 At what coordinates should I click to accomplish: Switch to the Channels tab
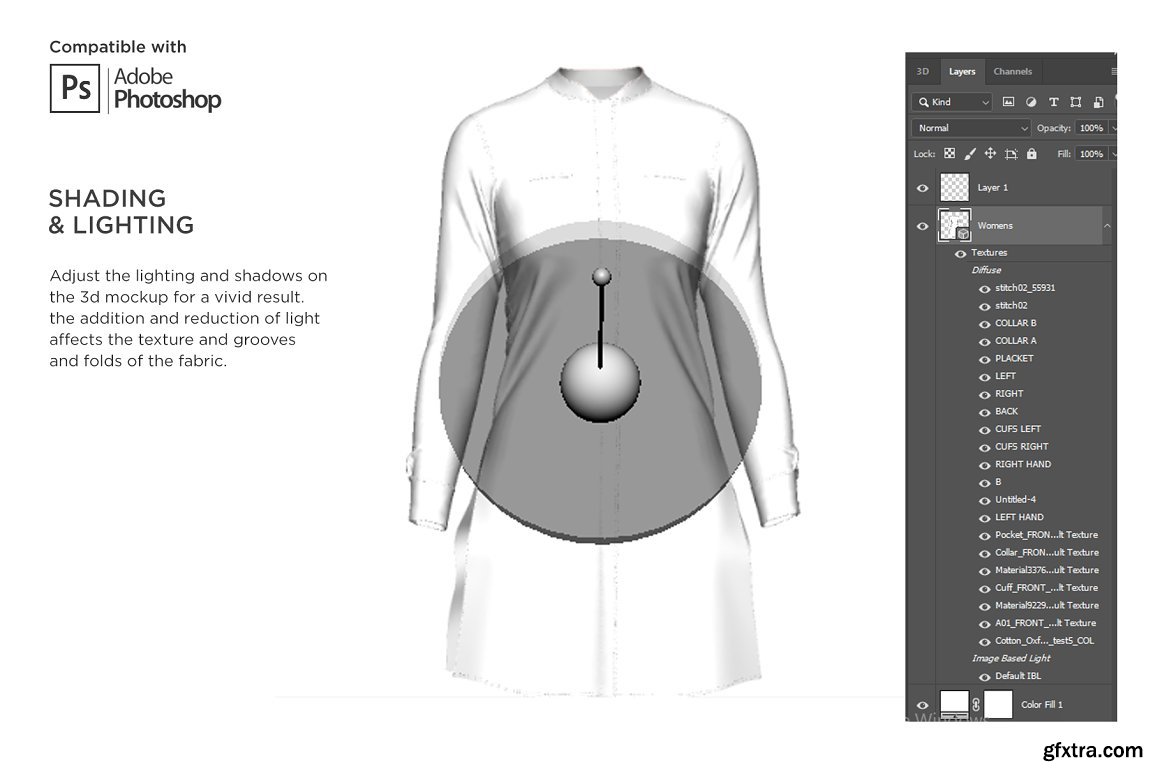[1012, 72]
